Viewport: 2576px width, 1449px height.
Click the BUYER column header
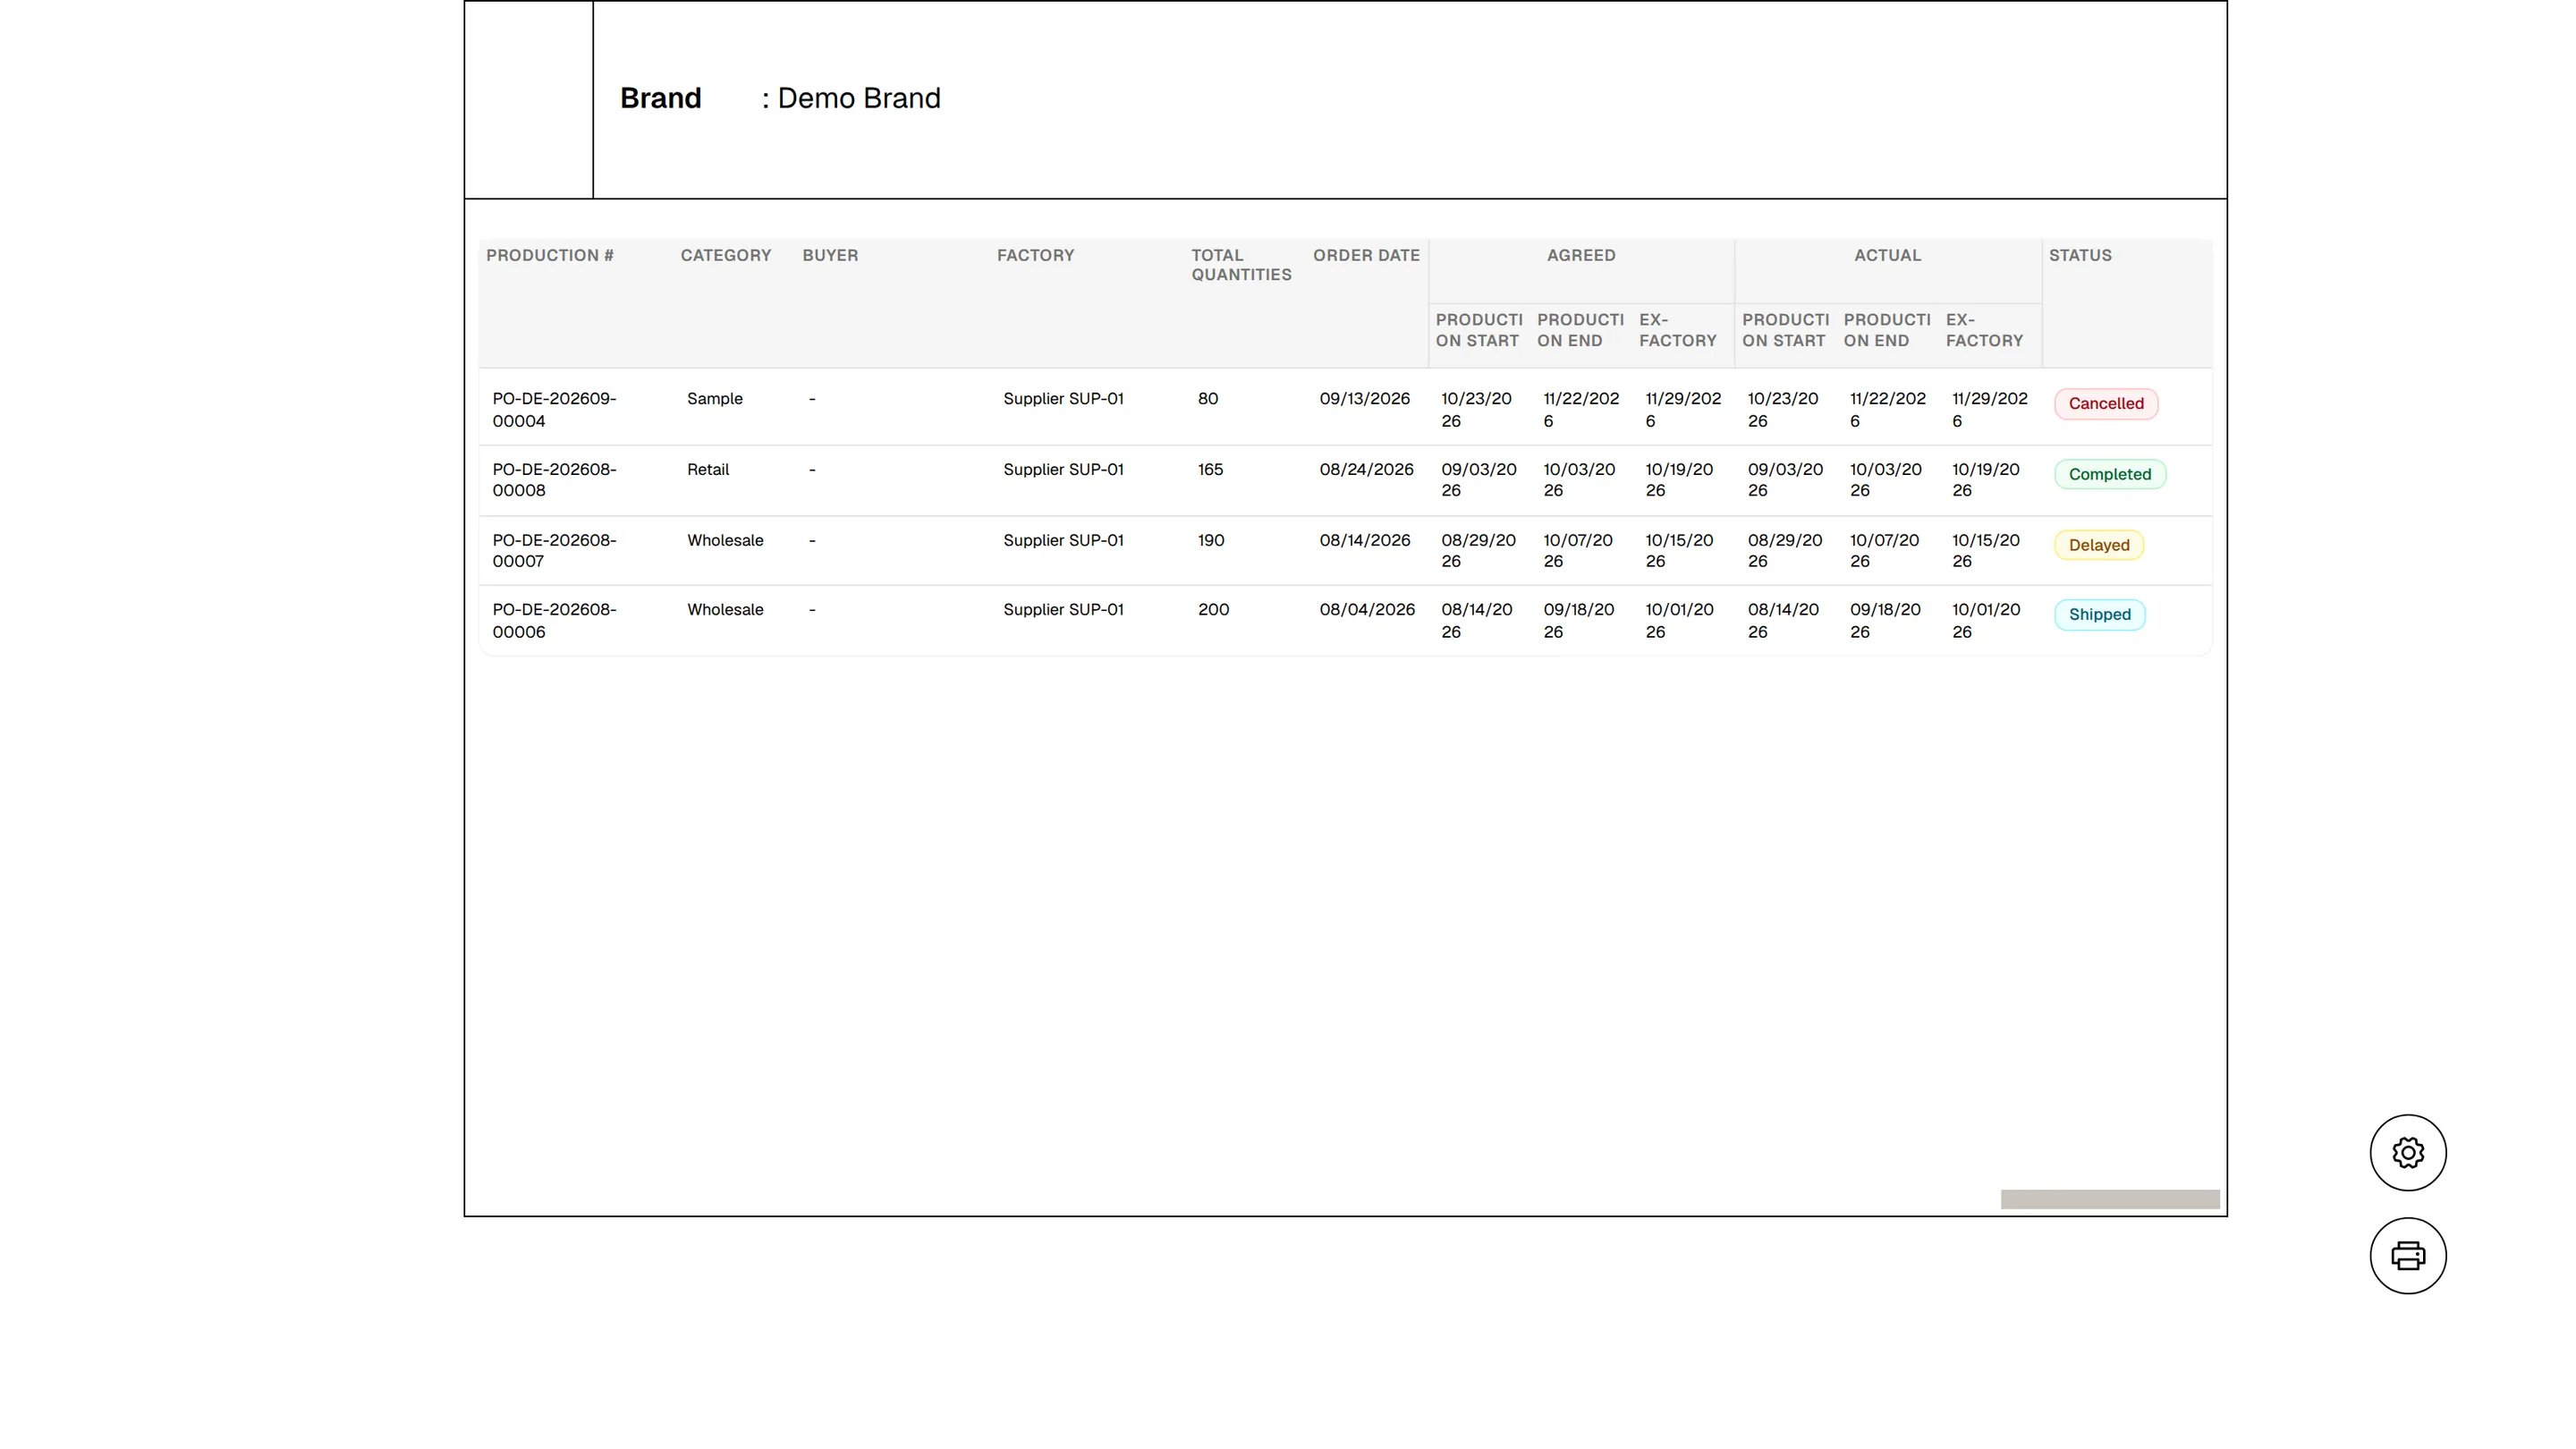[x=830, y=256]
